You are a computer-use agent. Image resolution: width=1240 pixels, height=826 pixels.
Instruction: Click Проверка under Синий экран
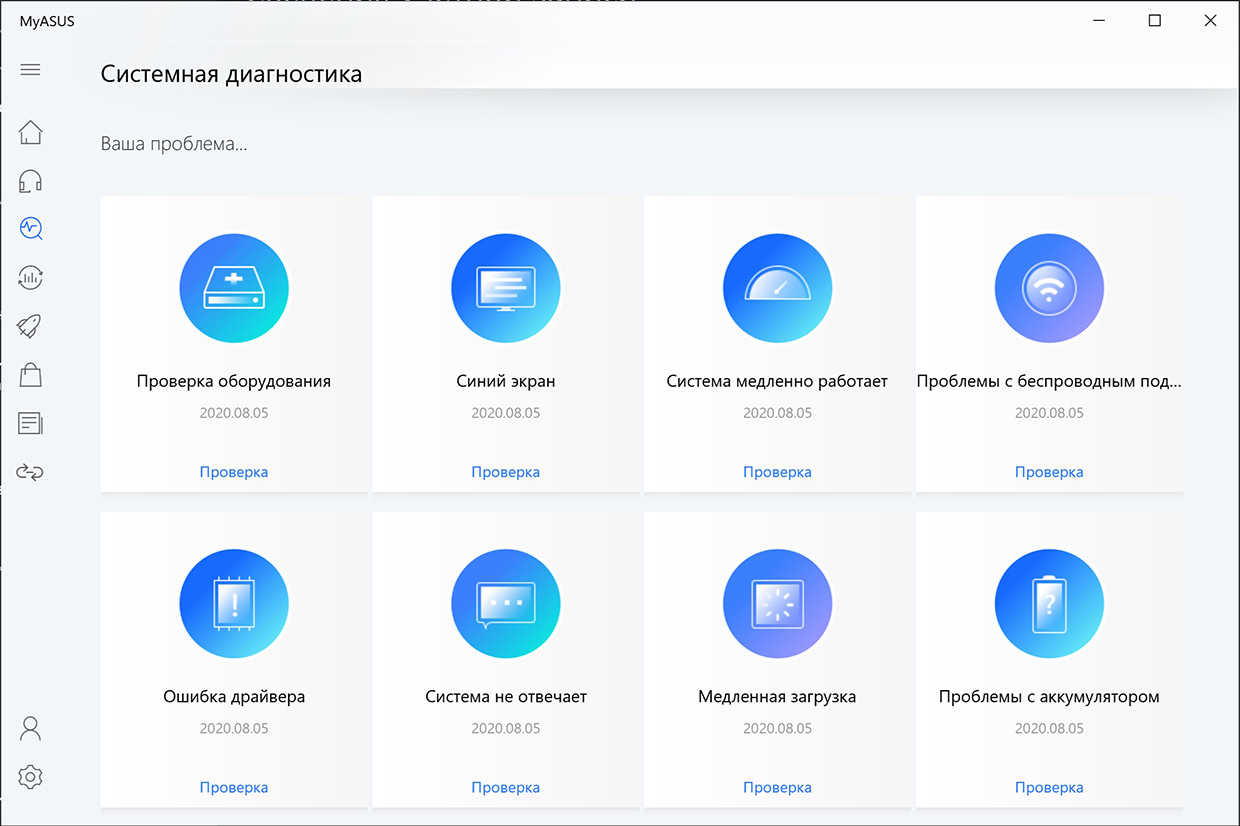coord(505,472)
